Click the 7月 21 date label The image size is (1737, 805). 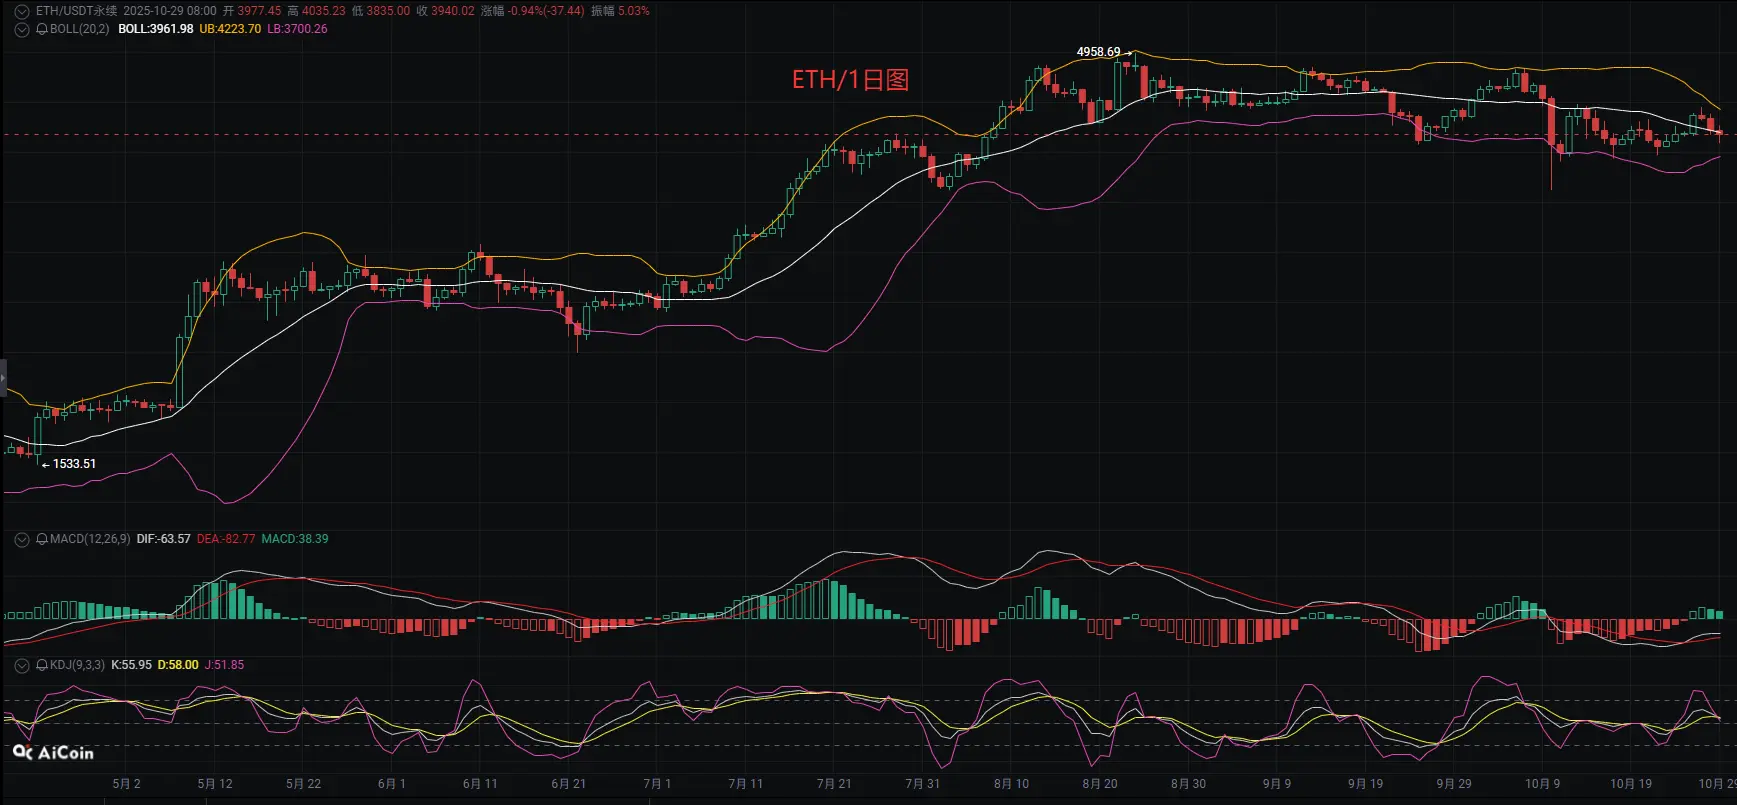click(x=834, y=784)
